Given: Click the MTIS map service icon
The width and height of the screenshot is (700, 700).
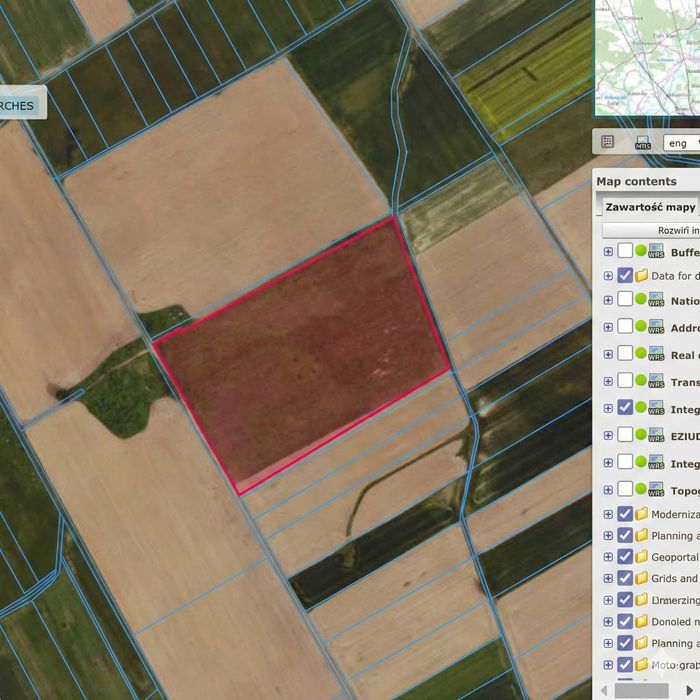Looking at the screenshot, I should (643, 143).
